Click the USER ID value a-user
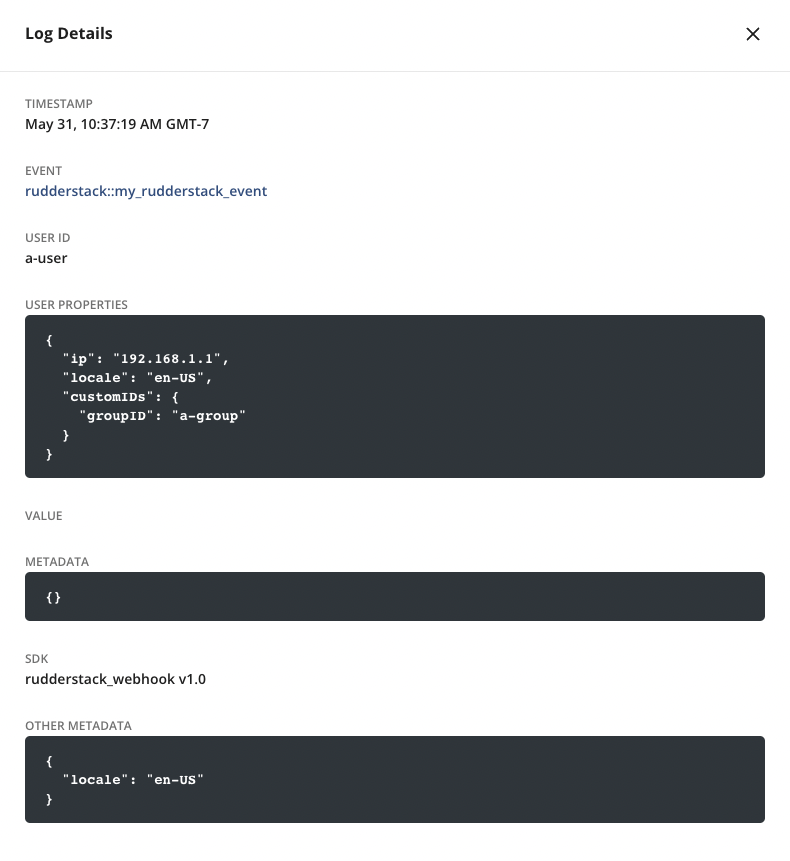The height and width of the screenshot is (861, 790). coord(46,257)
